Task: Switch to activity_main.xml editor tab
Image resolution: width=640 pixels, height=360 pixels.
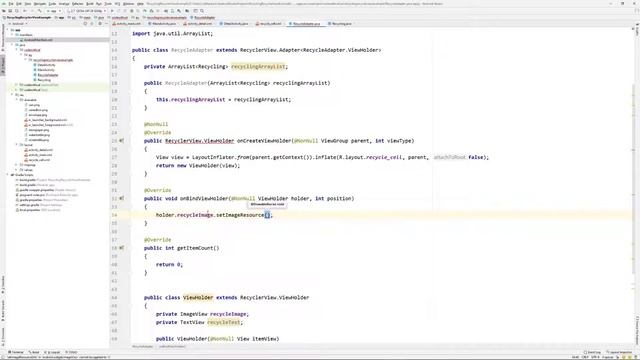Action: [127, 24]
